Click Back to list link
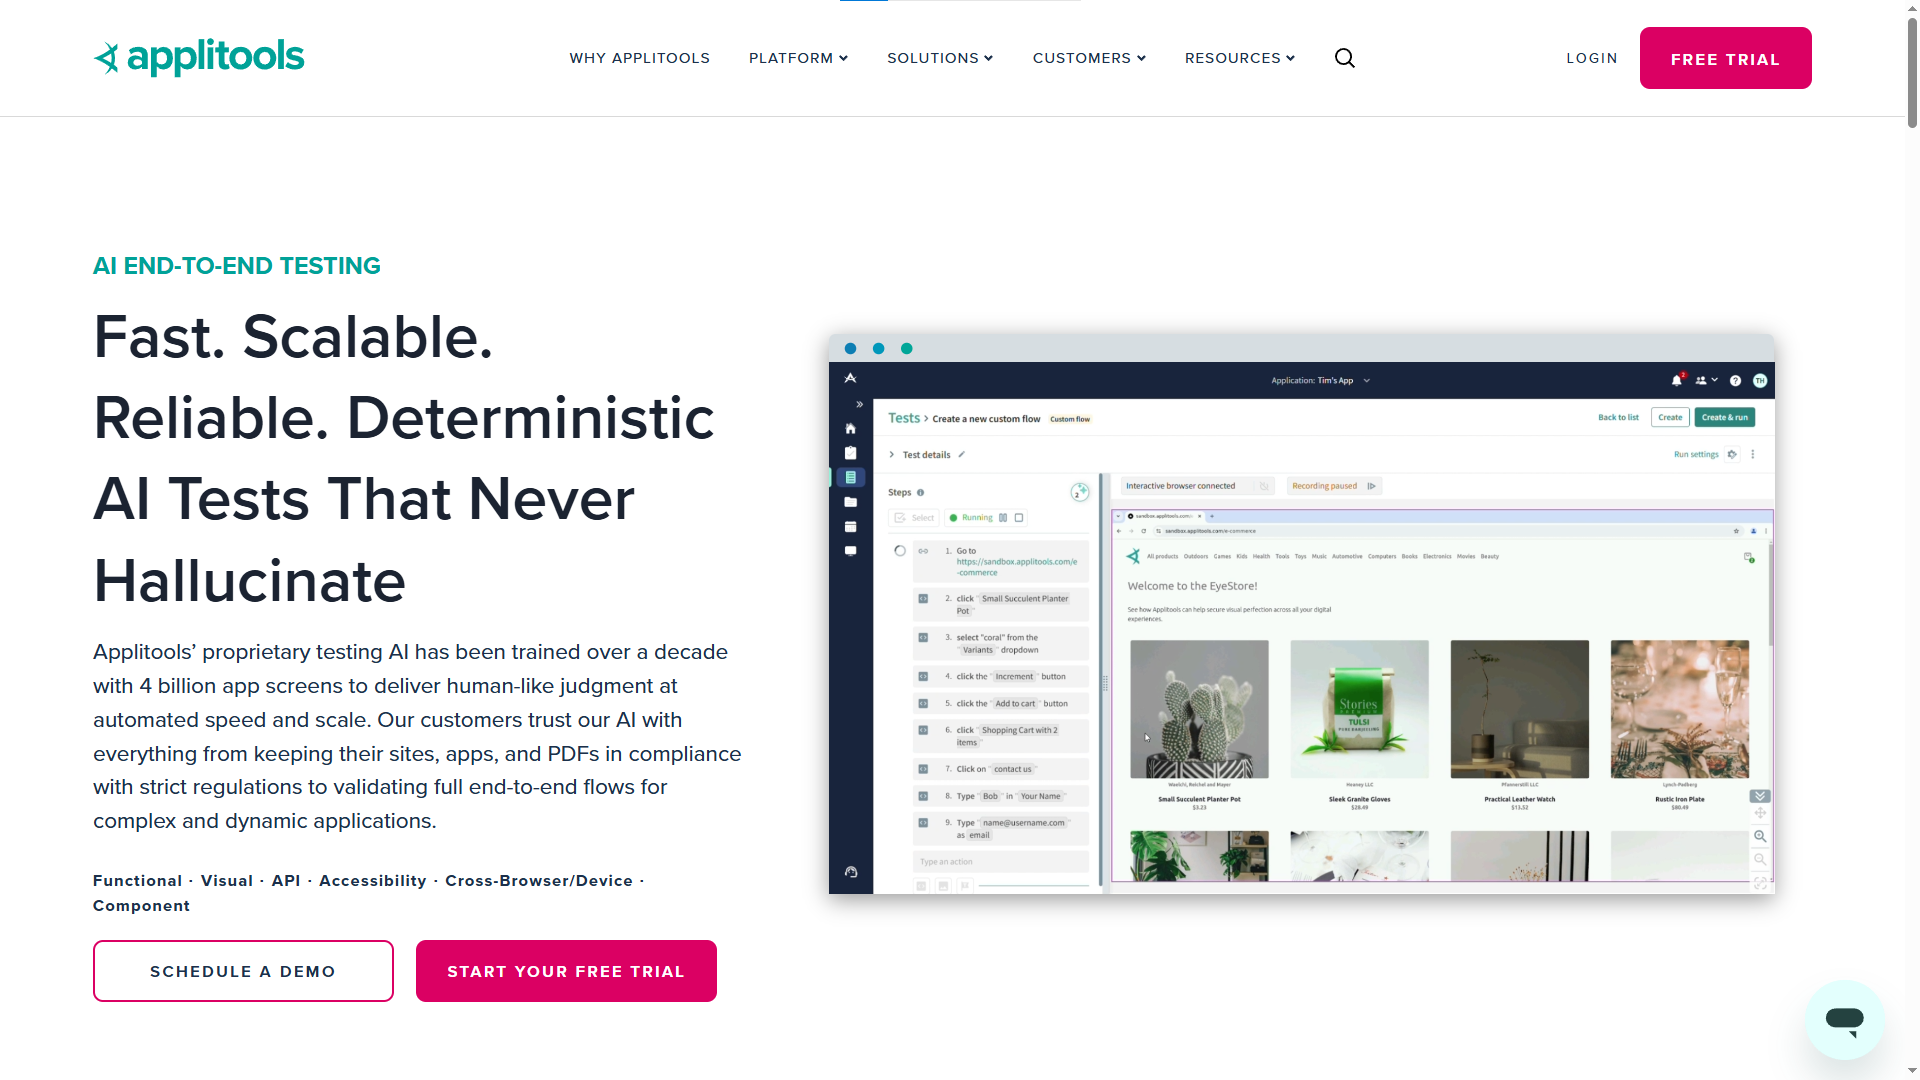The height and width of the screenshot is (1080, 1920). coord(1618,418)
